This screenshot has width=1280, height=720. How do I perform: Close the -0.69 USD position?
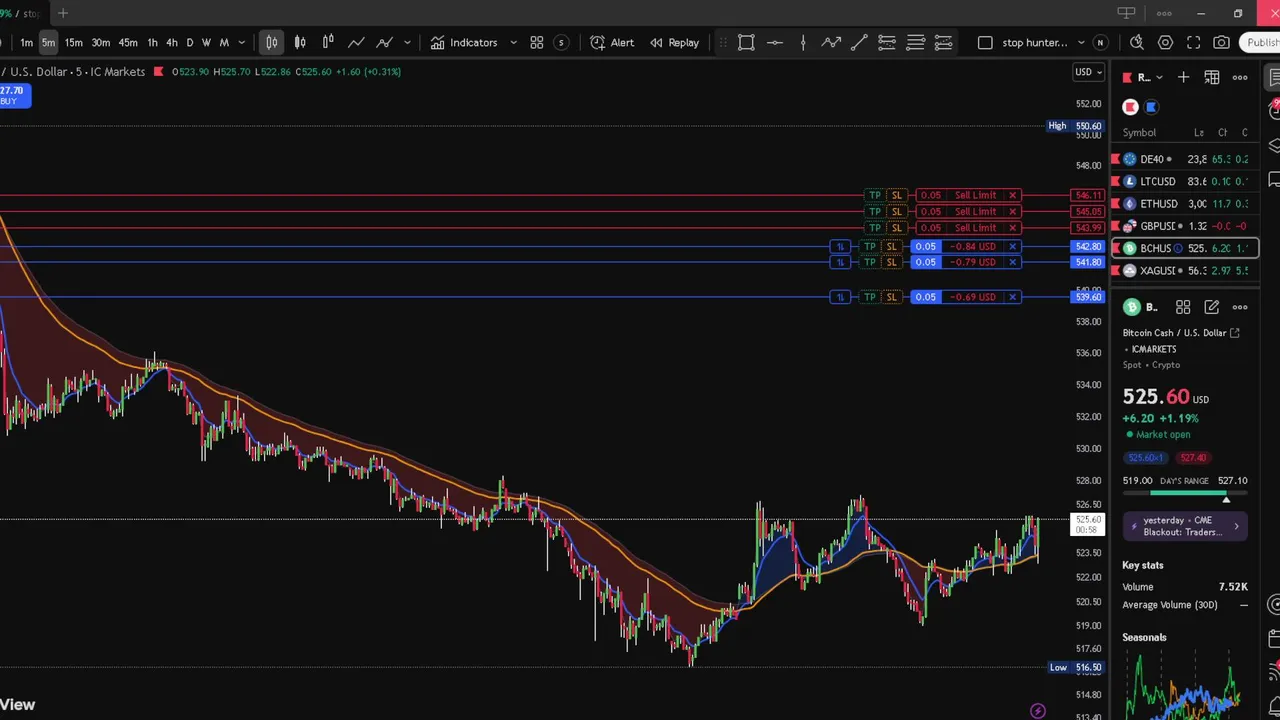[1012, 297]
